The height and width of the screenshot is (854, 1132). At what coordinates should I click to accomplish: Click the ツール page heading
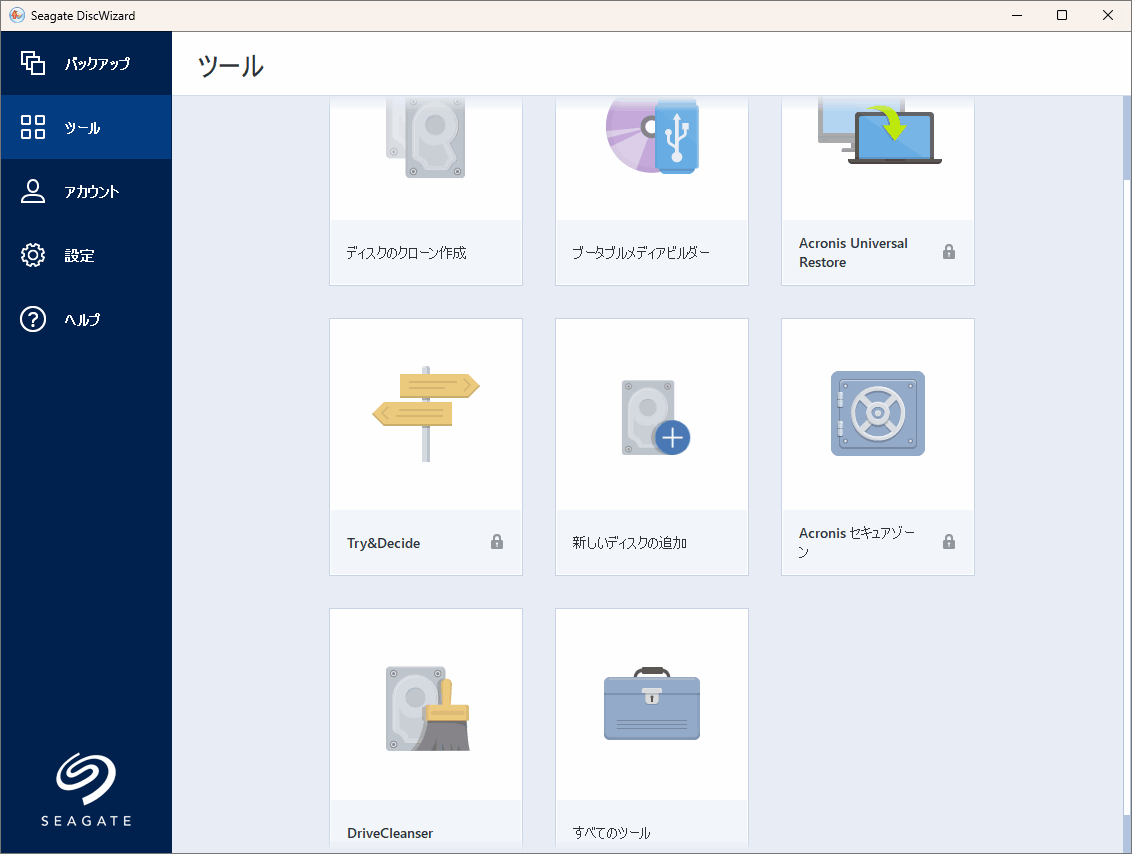pyautogui.click(x=231, y=66)
